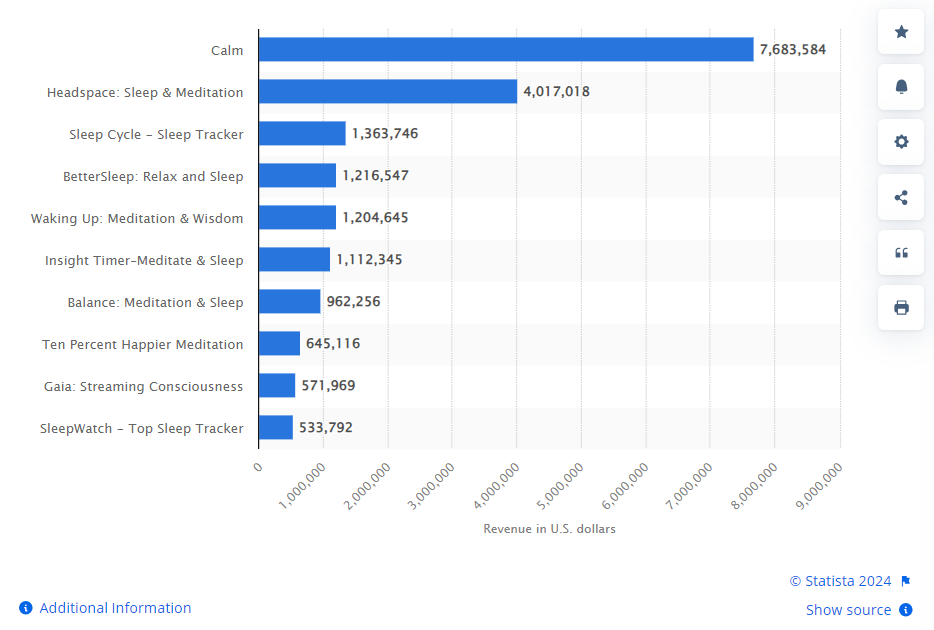Click the Waking Up: Meditation & Wisdom bar

pyautogui.click(x=297, y=217)
